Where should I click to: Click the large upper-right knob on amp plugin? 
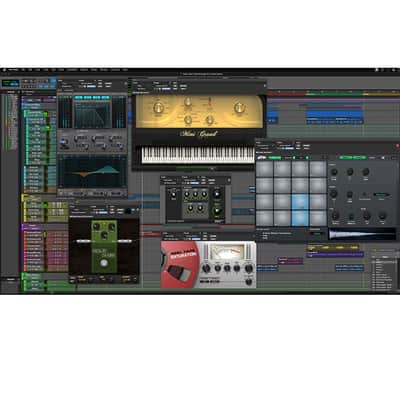coord(217,194)
